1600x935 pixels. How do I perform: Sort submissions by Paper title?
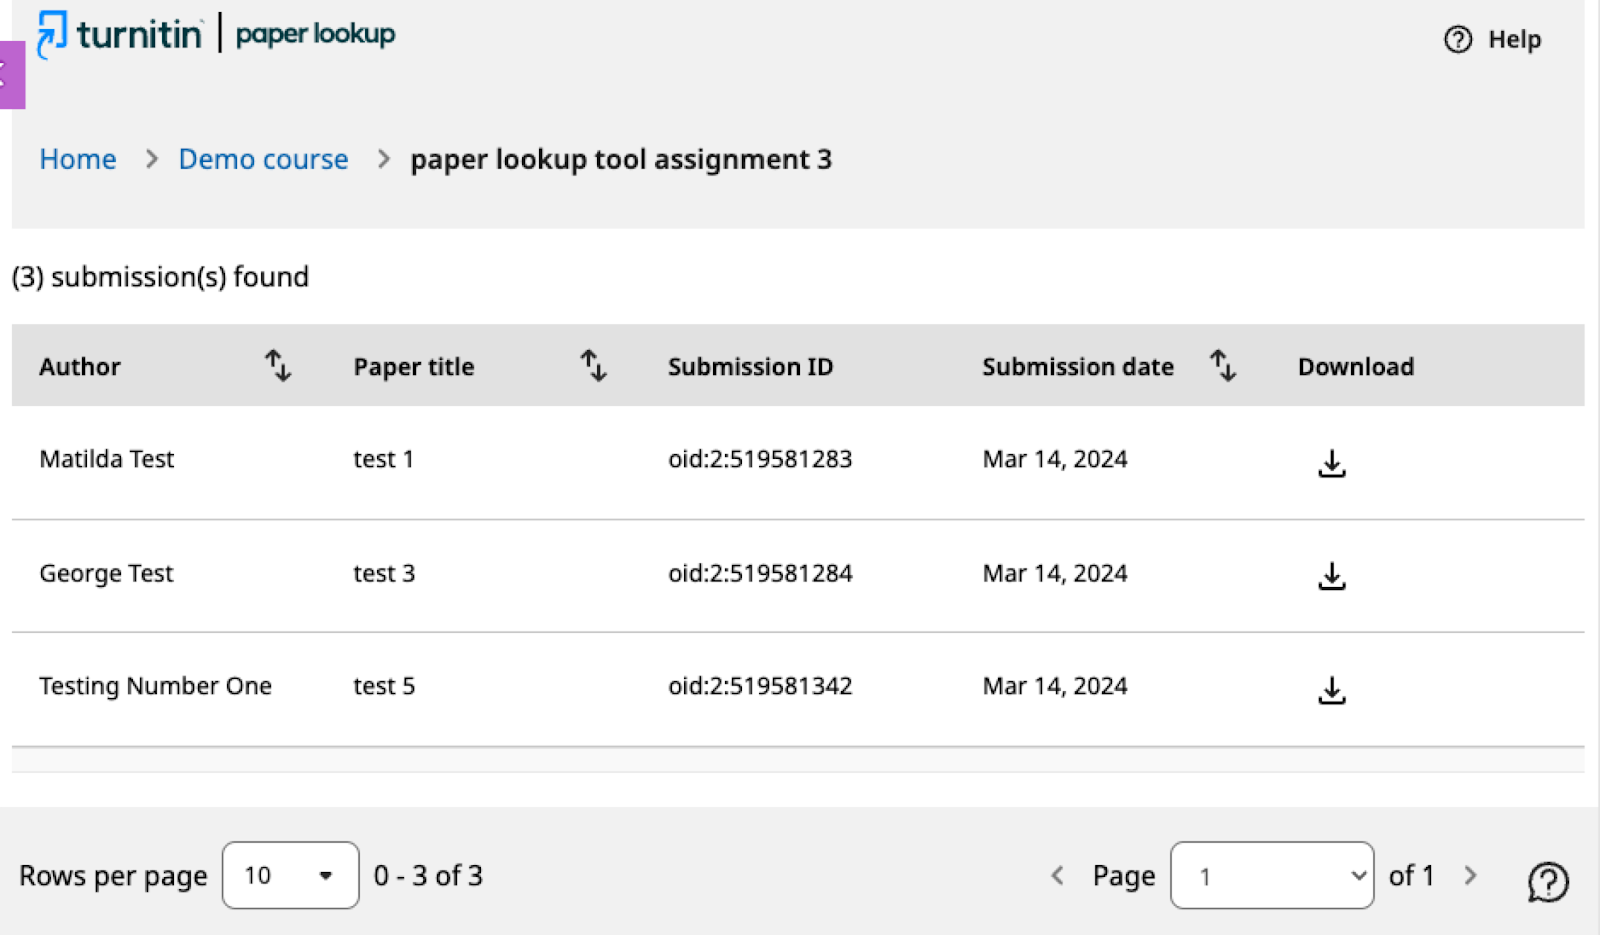[x=594, y=366]
